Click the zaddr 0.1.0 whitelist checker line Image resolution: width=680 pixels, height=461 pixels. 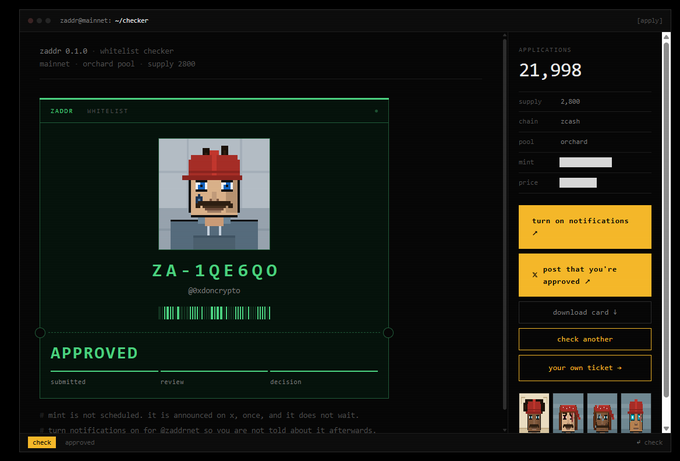pos(107,51)
